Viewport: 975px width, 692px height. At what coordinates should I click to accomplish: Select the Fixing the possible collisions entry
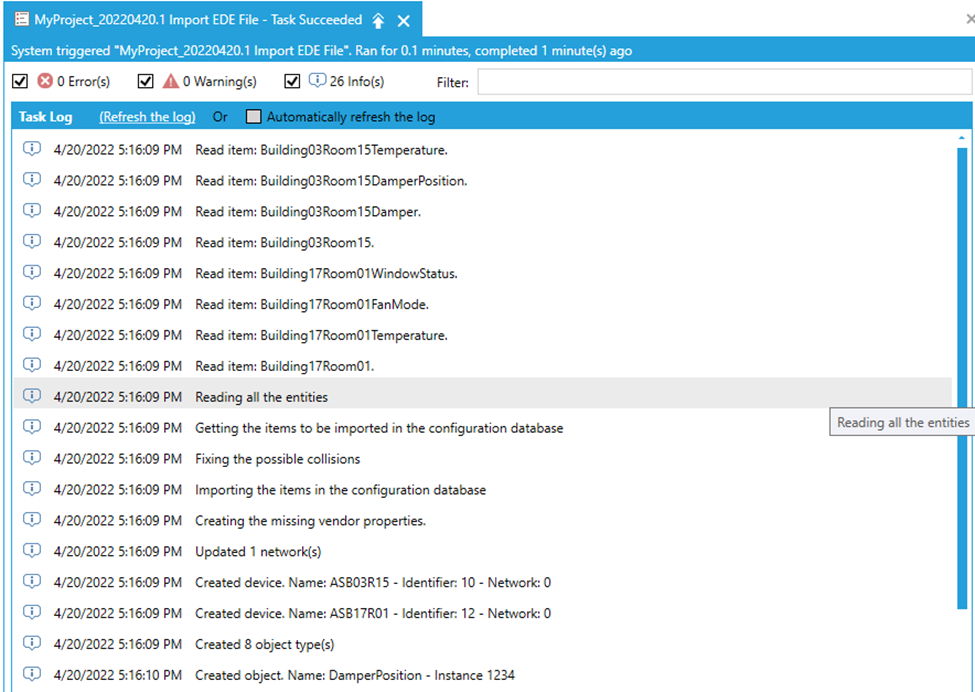277,459
